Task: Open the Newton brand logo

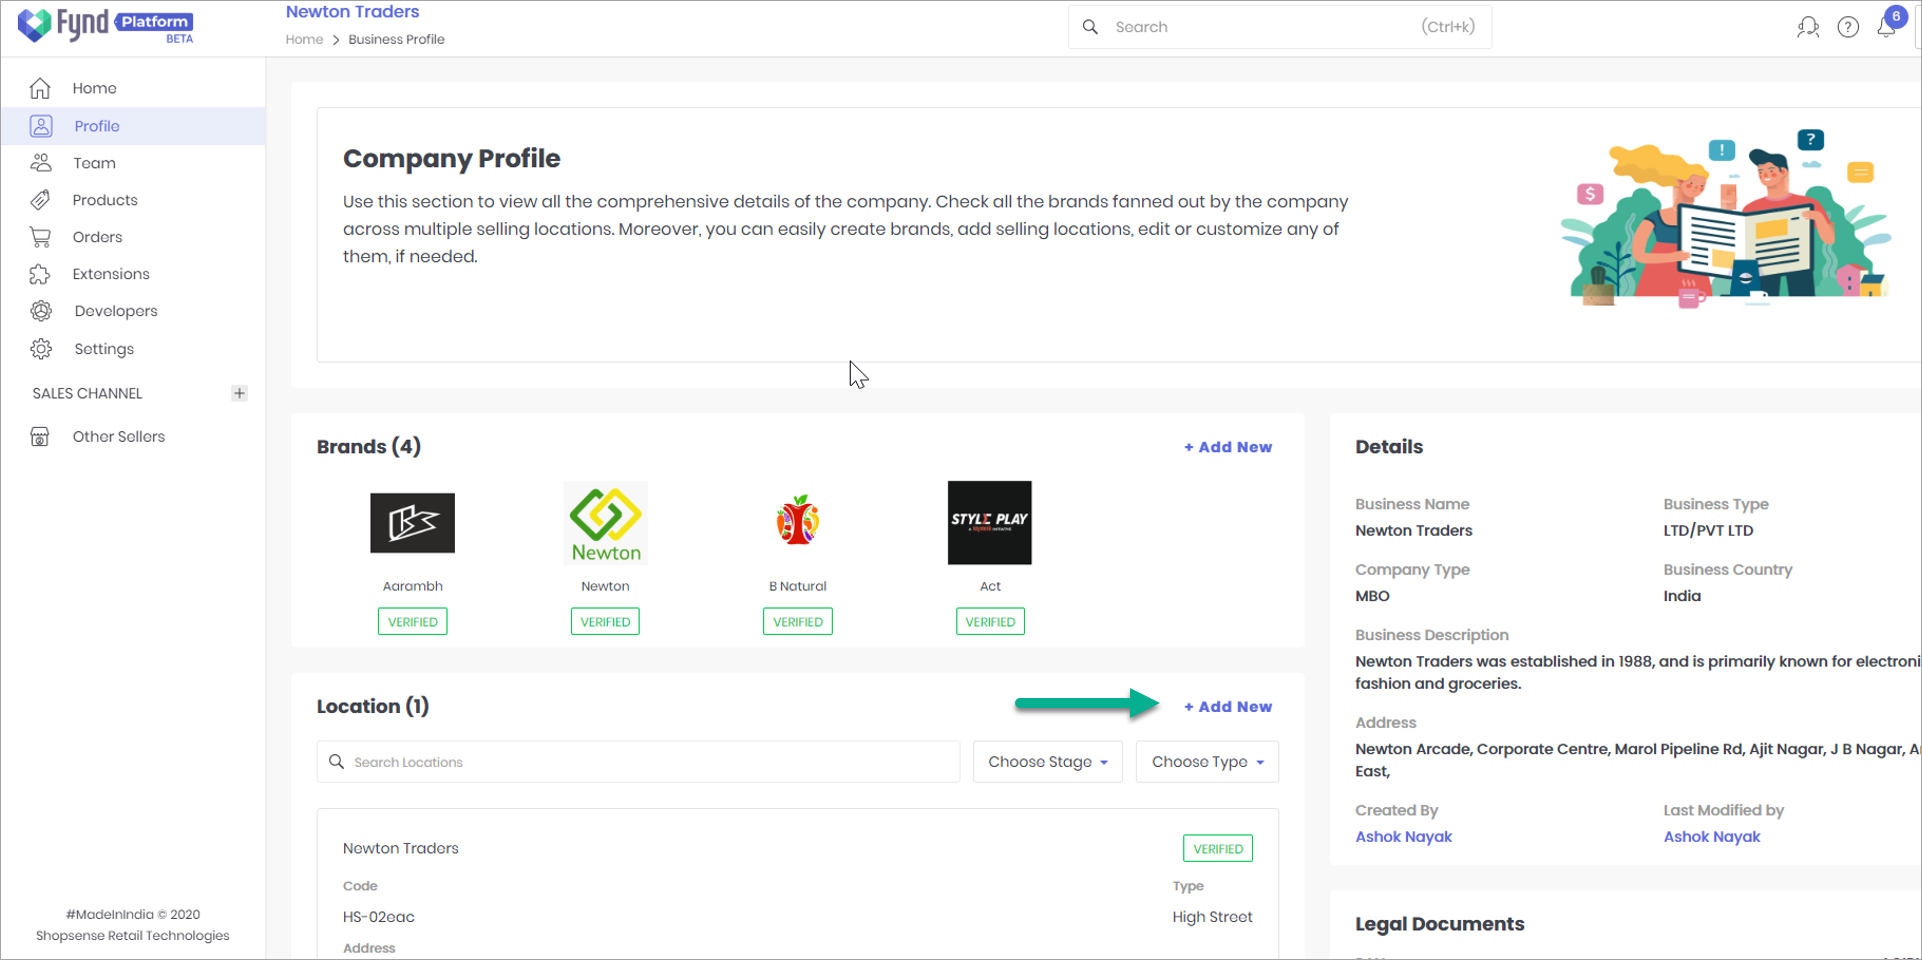Action: (x=606, y=523)
